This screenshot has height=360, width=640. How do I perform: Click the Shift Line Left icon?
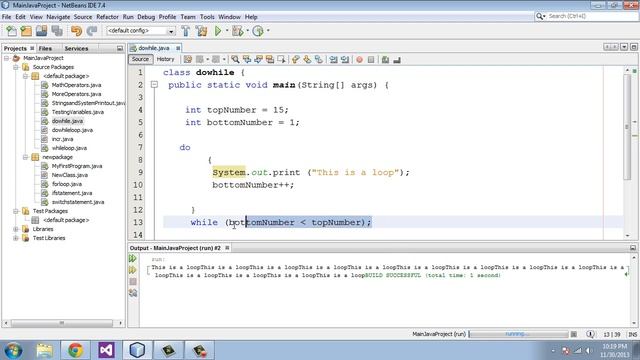(333, 60)
